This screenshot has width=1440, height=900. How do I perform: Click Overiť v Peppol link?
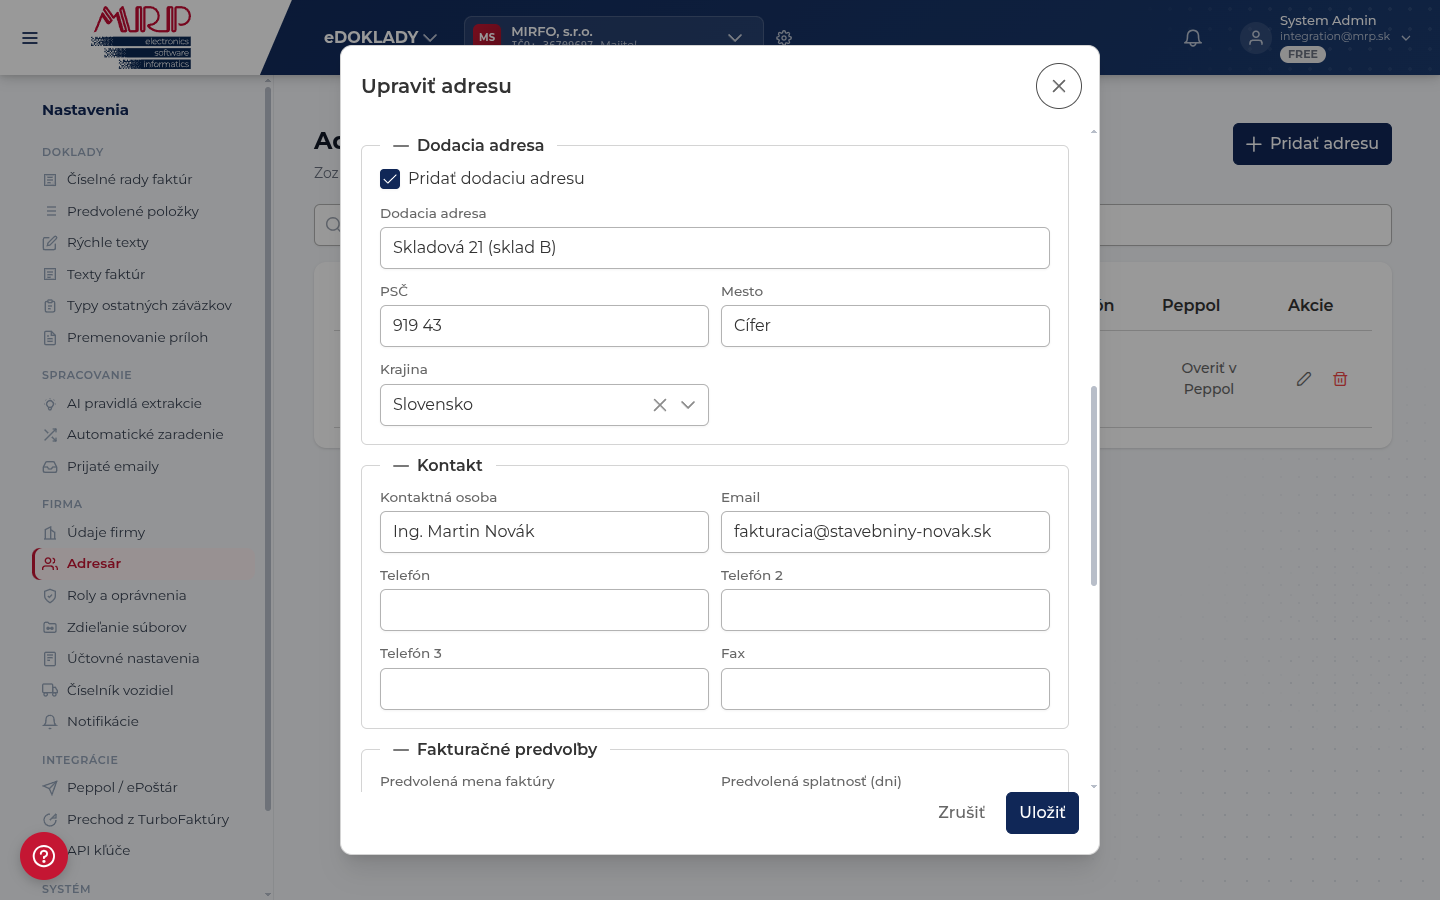click(x=1209, y=379)
